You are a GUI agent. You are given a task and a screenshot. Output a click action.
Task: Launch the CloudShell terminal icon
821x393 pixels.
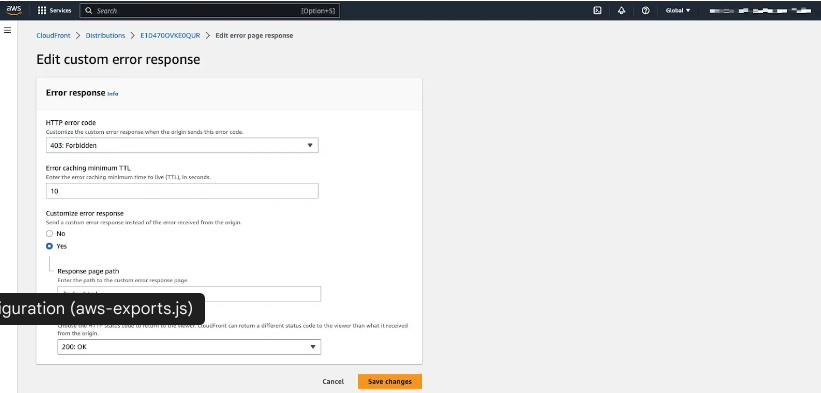tap(597, 10)
